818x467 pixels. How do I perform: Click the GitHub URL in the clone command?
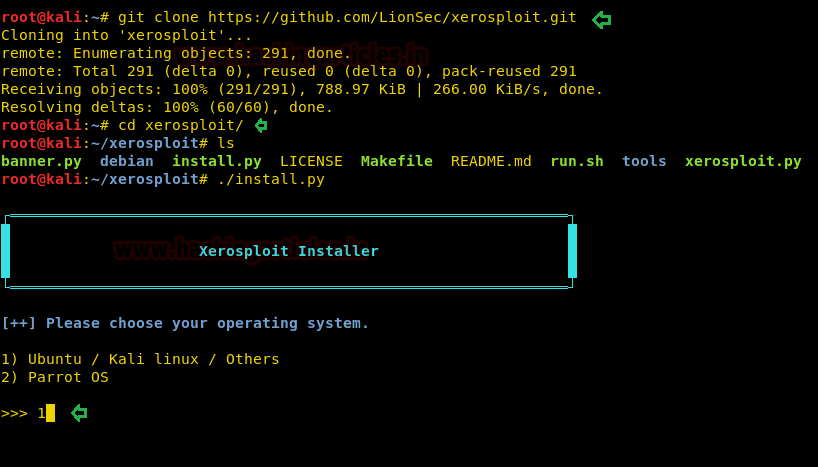point(392,17)
